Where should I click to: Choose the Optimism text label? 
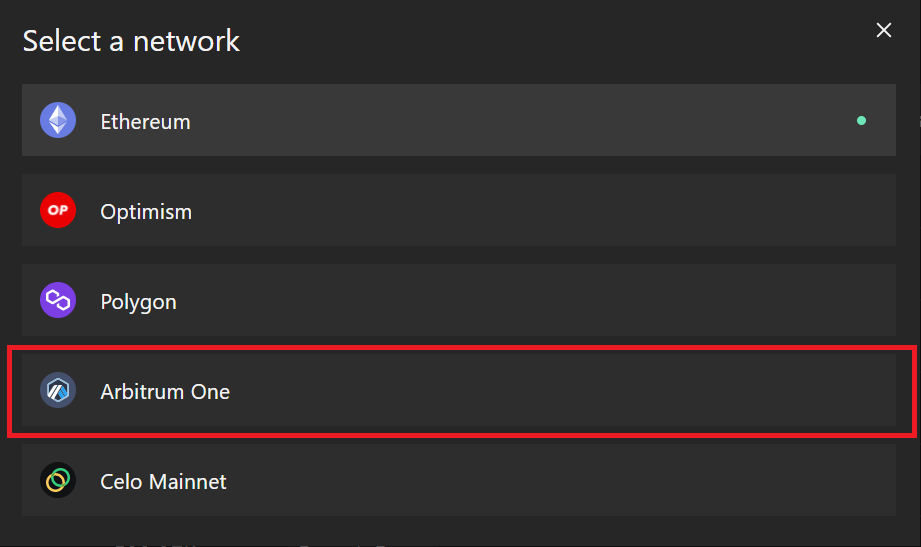[x=146, y=212]
